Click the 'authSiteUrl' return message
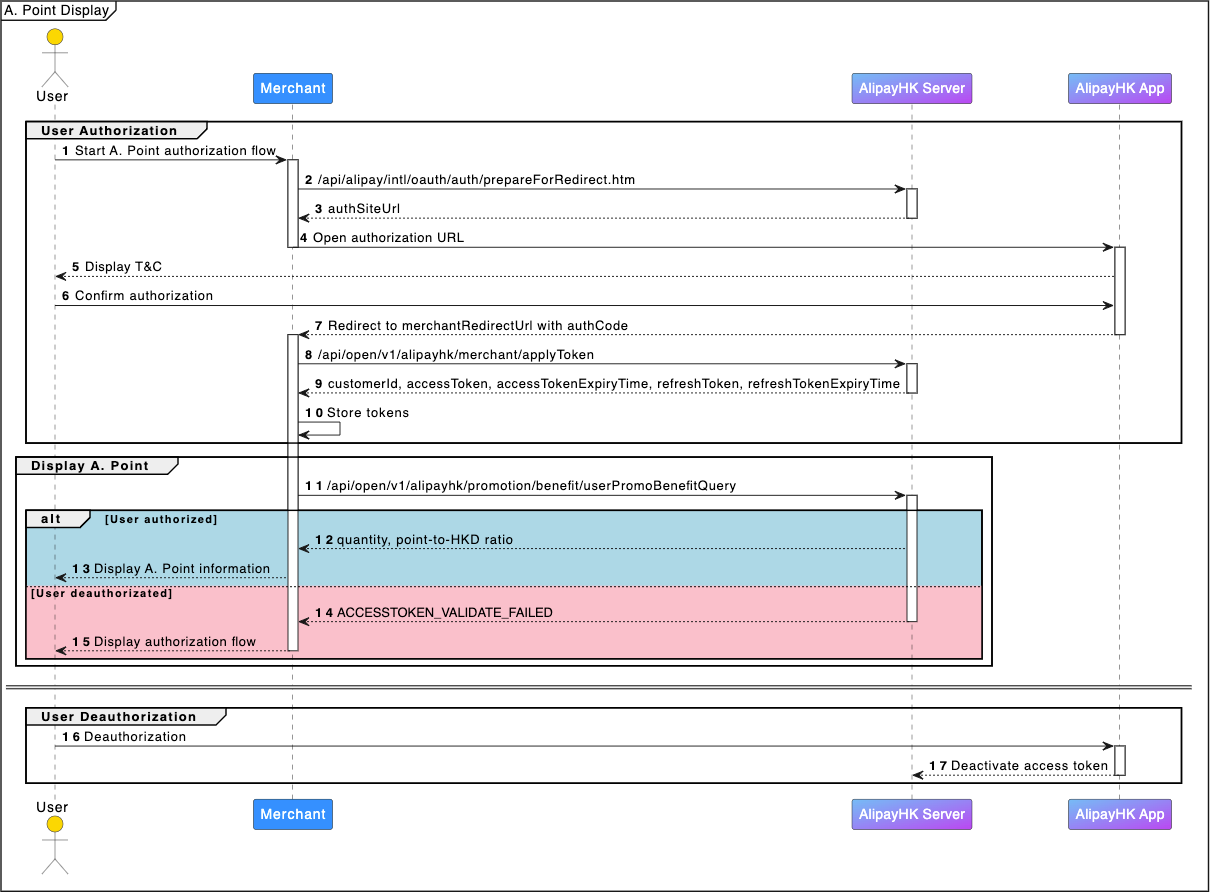The width and height of the screenshot is (1210, 892). [365, 208]
